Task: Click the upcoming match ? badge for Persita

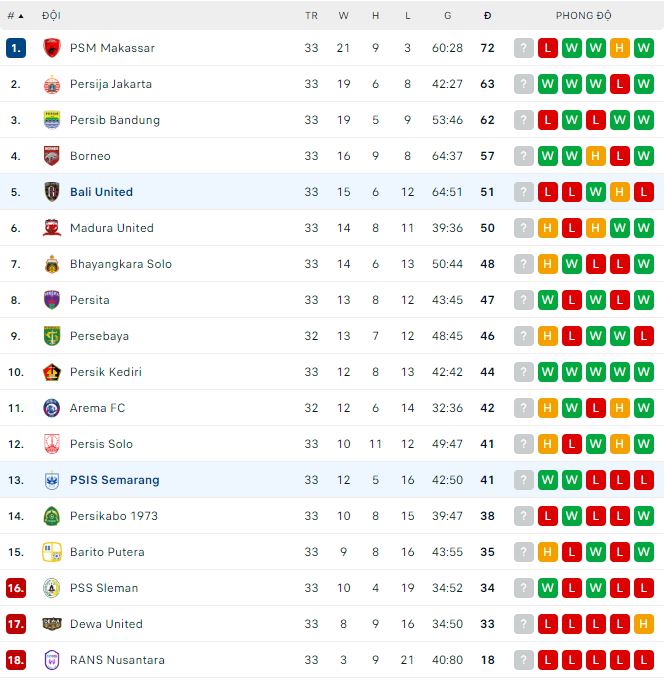Action: pyautogui.click(x=524, y=300)
